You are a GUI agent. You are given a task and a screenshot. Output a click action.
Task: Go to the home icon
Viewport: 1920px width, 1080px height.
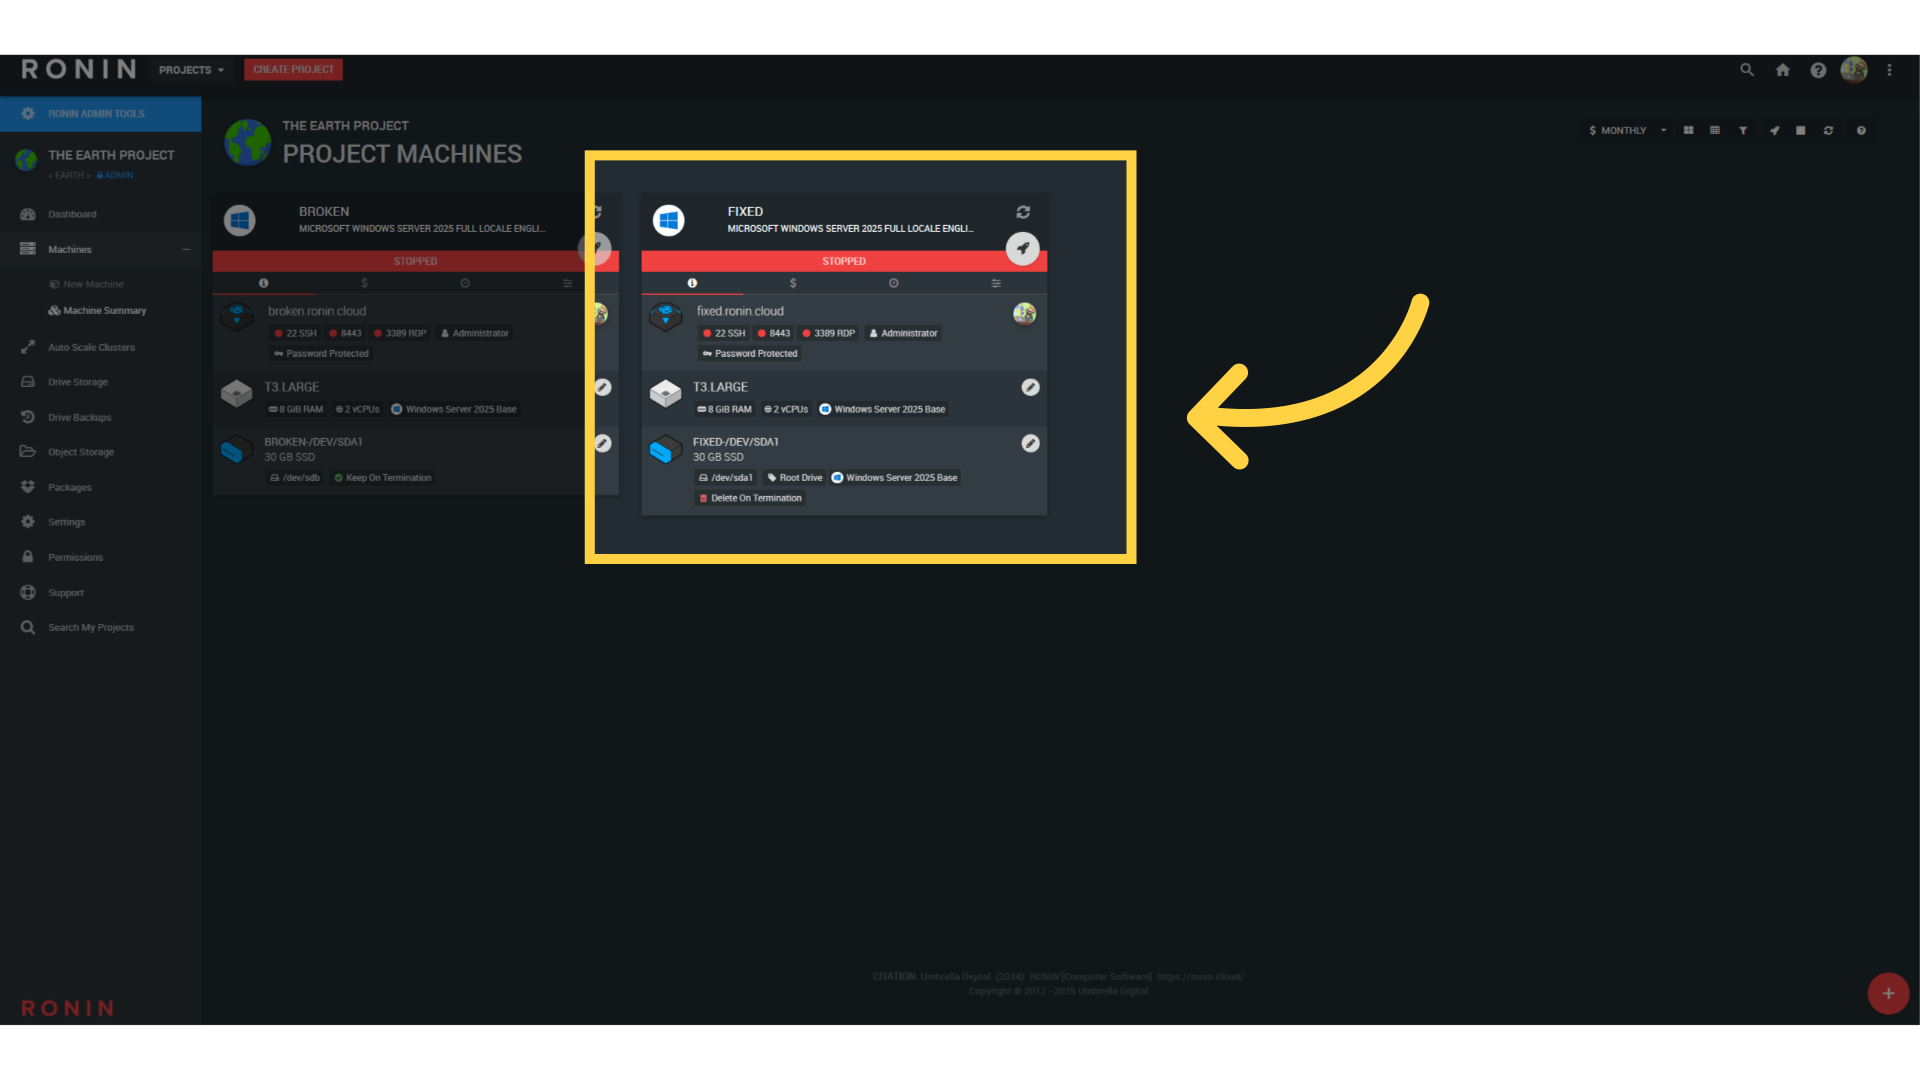coord(1782,70)
